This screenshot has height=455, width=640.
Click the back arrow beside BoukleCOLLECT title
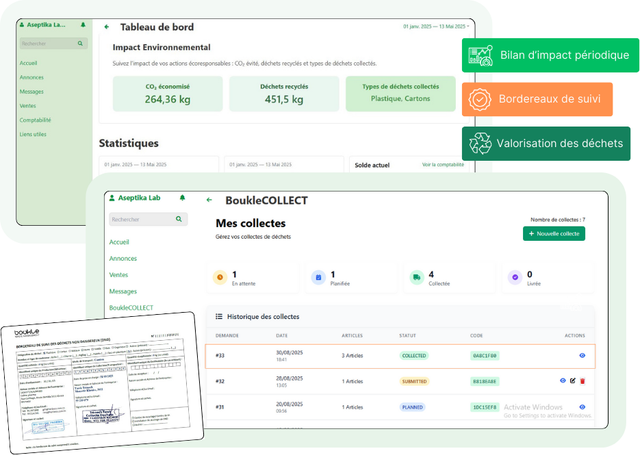pos(209,200)
